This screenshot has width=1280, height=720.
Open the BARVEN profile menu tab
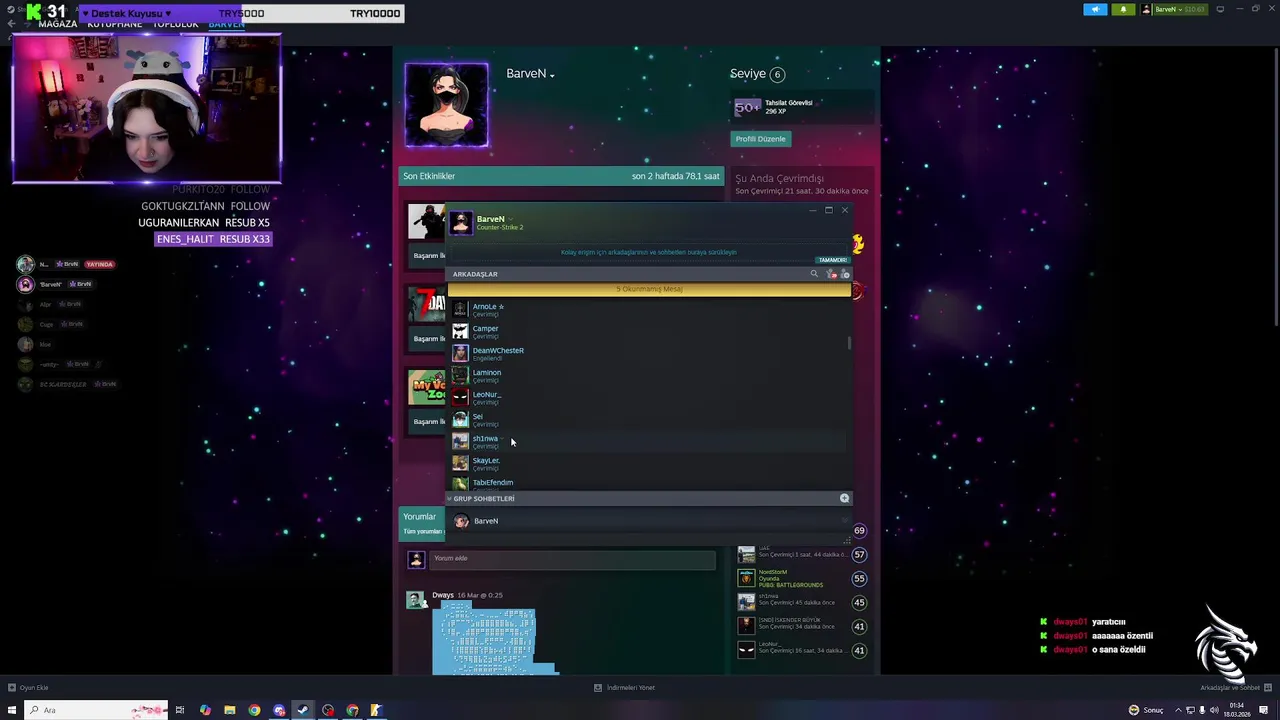pyautogui.click(x=226, y=24)
